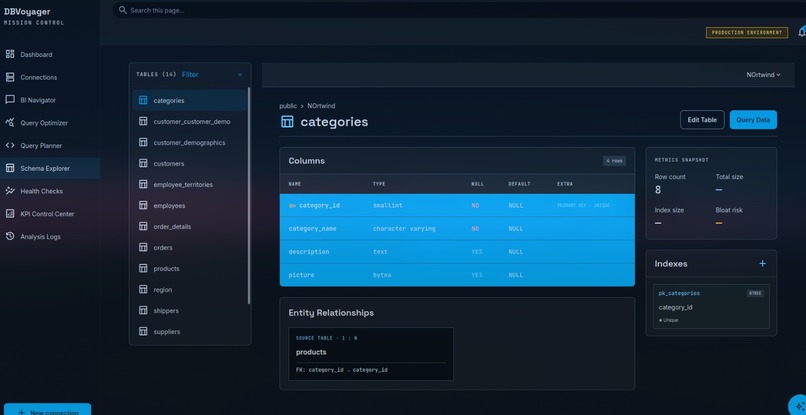This screenshot has width=806, height=415.
Task: Open the pk_categories index link
Action: pos(679,293)
